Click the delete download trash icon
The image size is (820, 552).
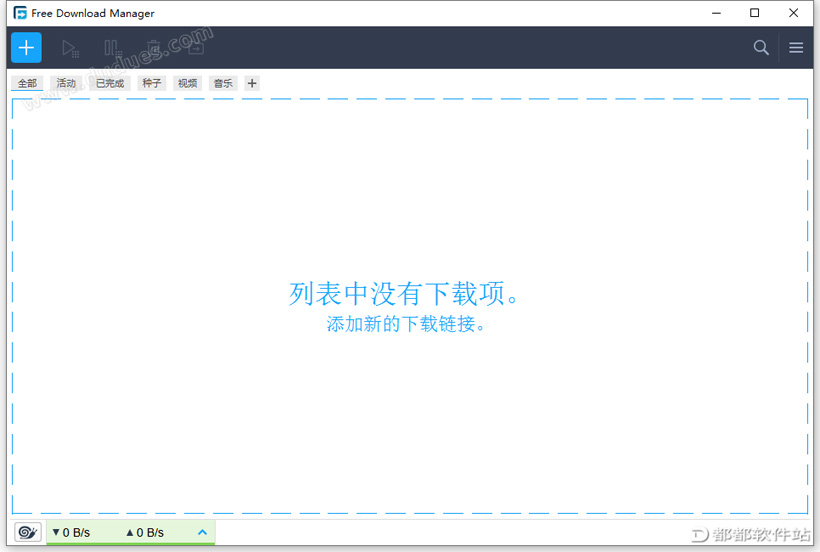pos(154,48)
